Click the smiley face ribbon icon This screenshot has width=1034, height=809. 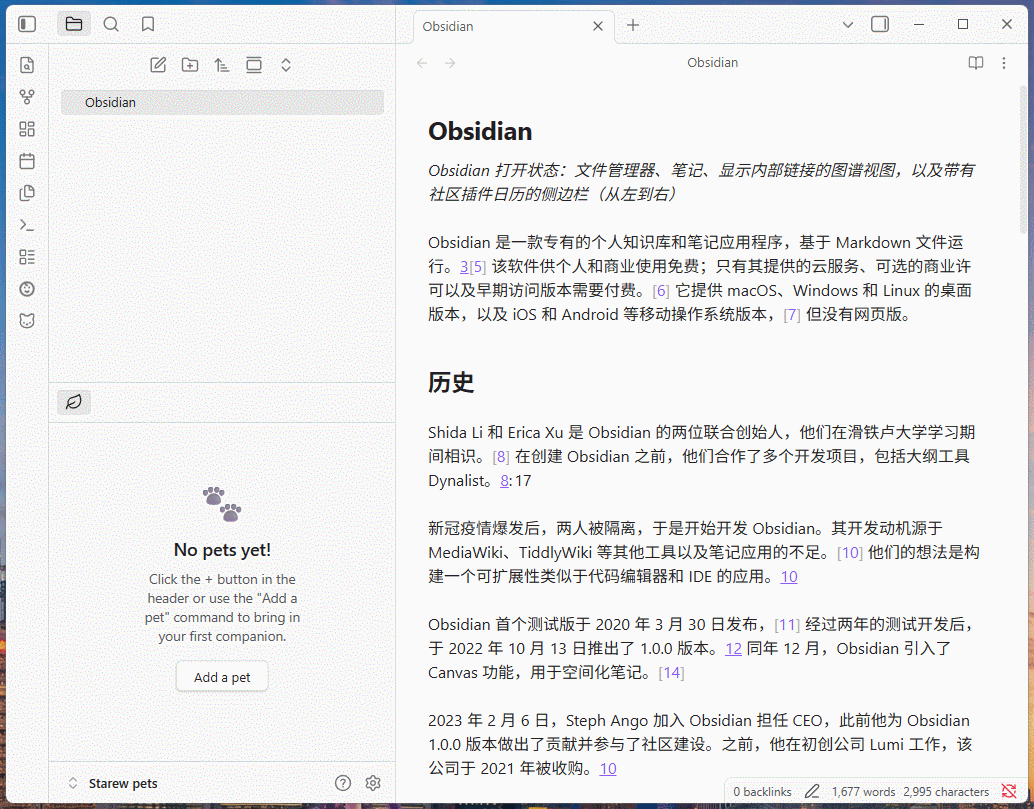click(27, 289)
